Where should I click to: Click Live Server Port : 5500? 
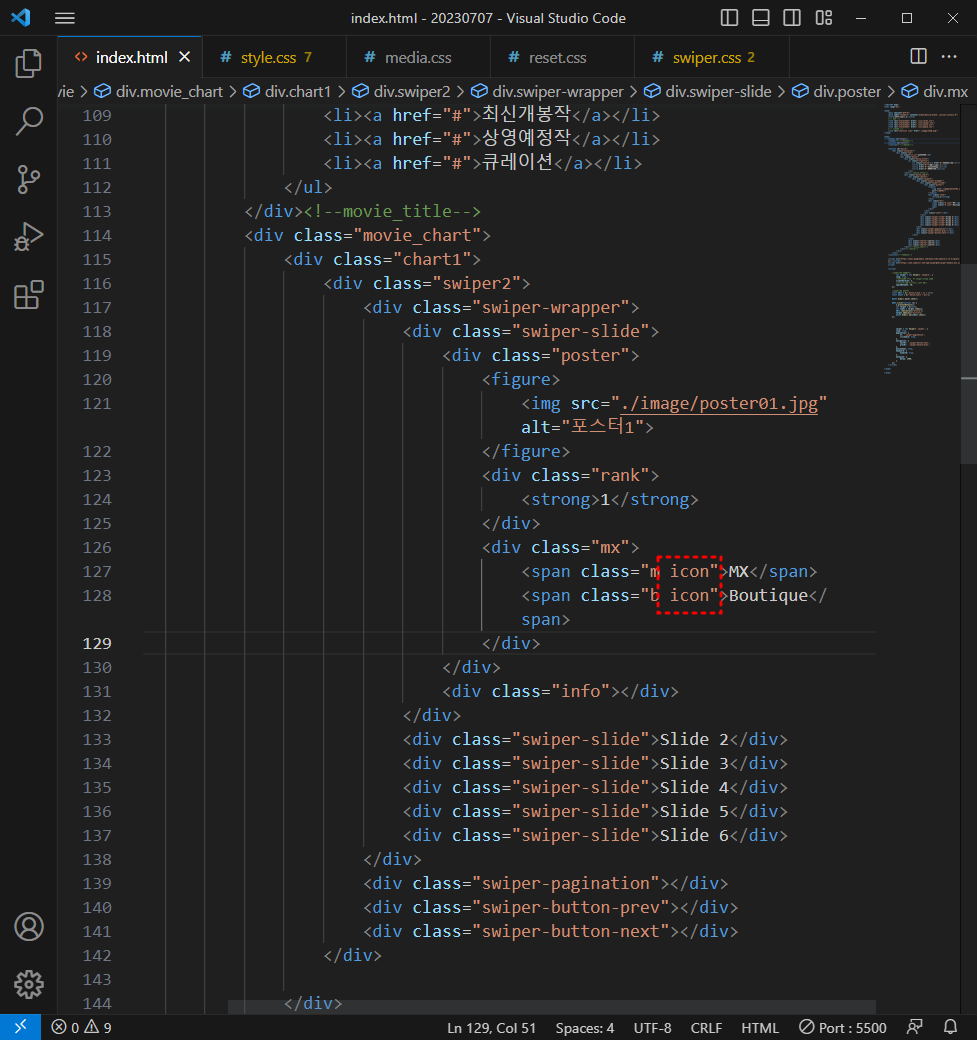point(843,1027)
